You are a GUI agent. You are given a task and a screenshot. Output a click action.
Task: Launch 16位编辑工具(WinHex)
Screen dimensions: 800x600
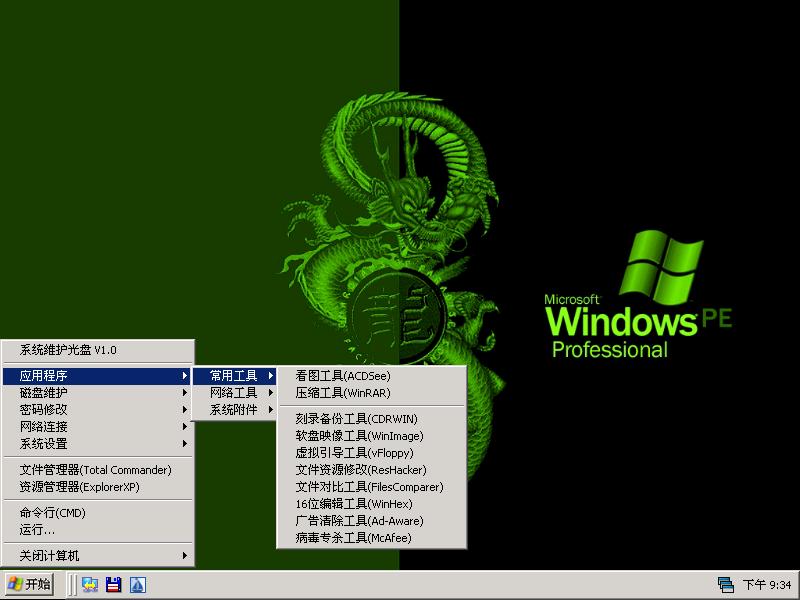pos(371,504)
